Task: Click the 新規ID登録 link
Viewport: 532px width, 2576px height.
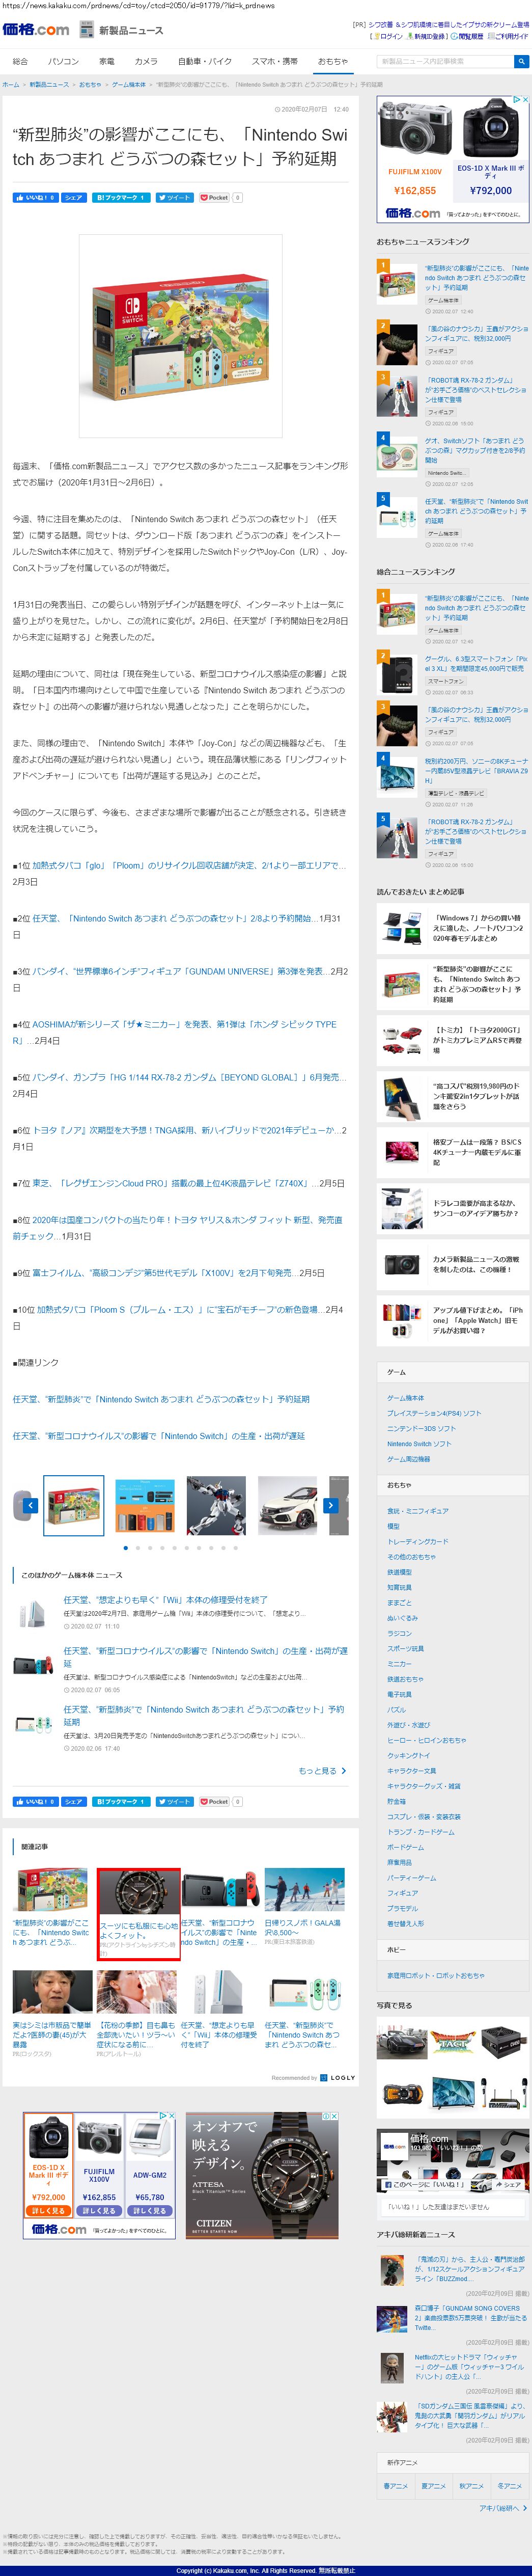Action: click(x=430, y=36)
